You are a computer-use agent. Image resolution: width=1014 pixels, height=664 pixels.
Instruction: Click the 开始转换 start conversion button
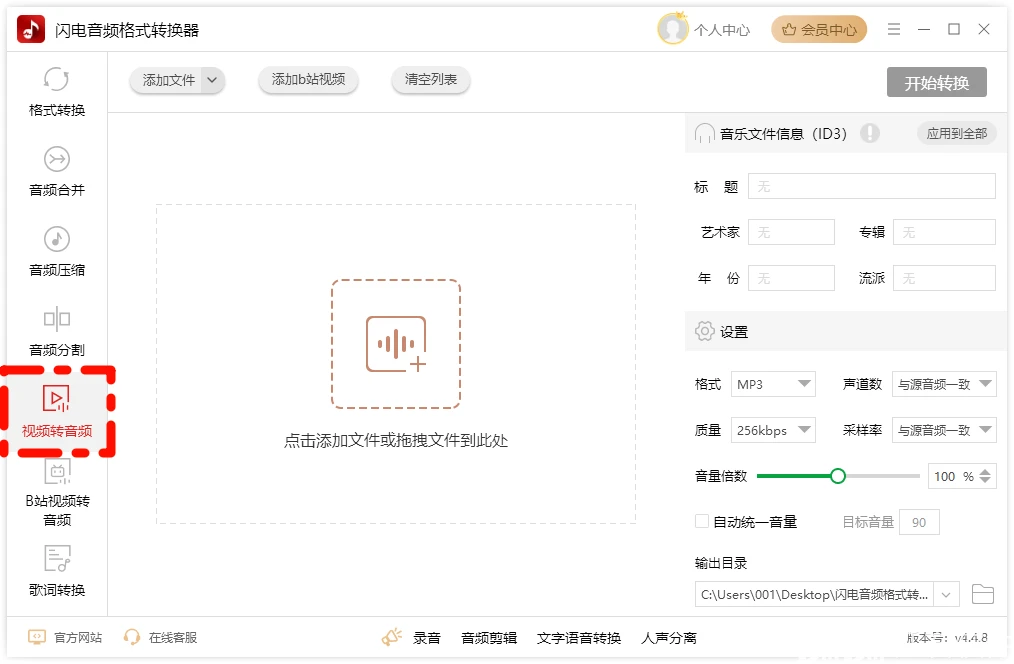click(936, 82)
